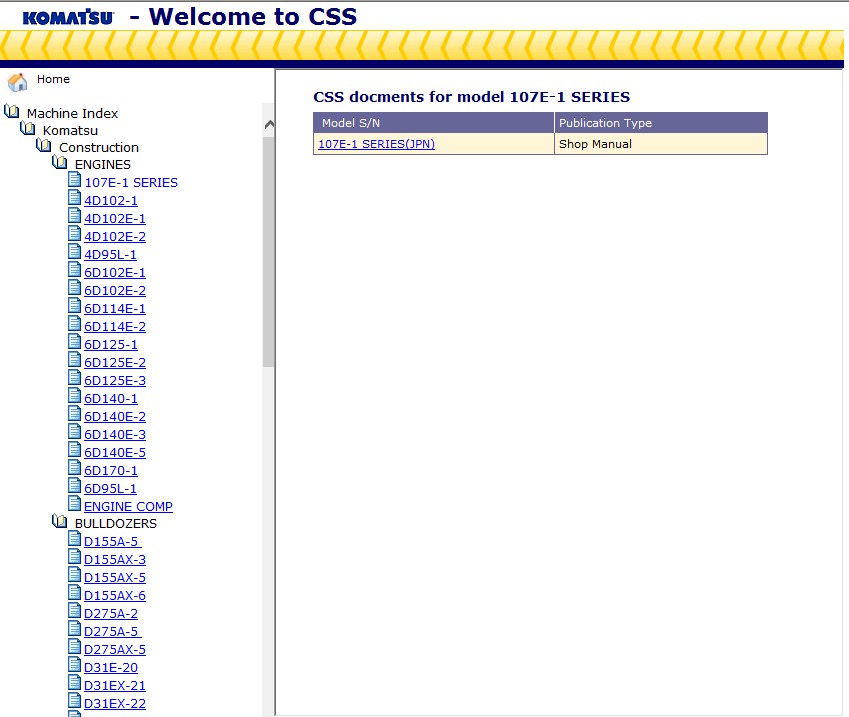Click document icon beside 6D125-1
Viewport: 849px width, 717px height.
tap(75, 342)
